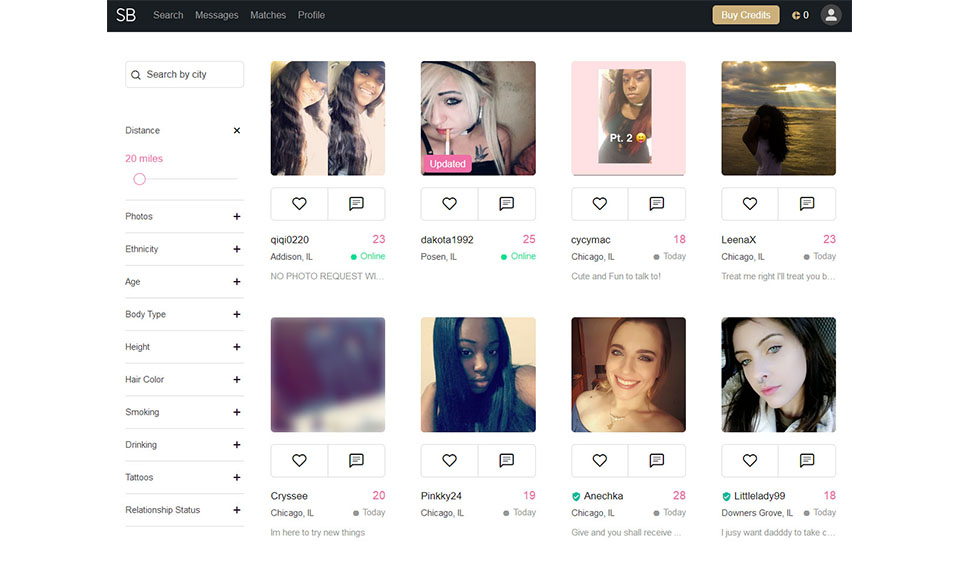This screenshot has width=960, height=561.
Task: Like qiqi0220's profile with heart icon
Action: 299,203
